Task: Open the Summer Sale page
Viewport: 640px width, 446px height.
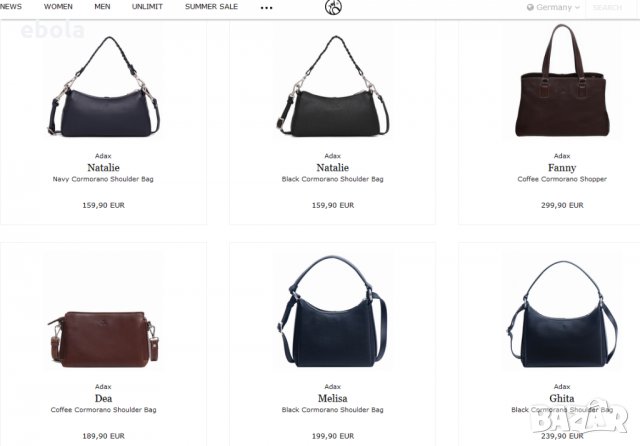Action: coord(211,7)
